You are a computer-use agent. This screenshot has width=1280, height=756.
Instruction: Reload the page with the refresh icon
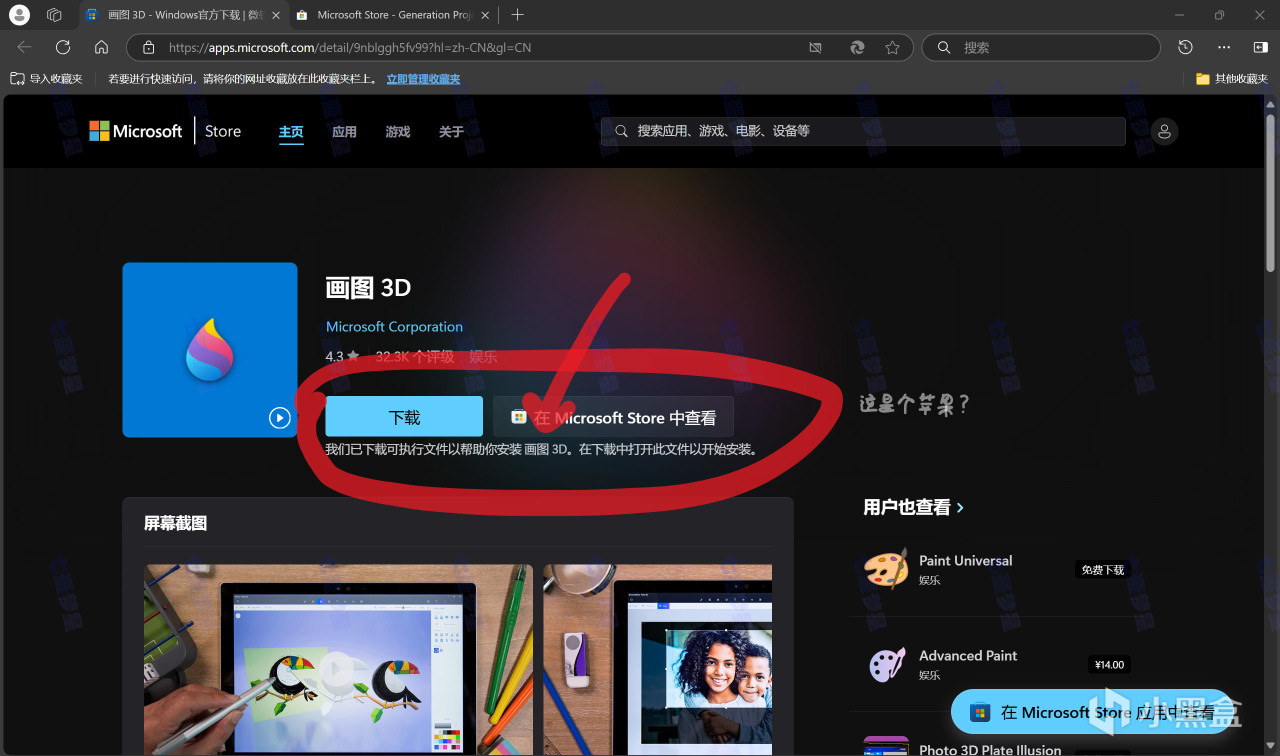pyautogui.click(x=63, y=47)
